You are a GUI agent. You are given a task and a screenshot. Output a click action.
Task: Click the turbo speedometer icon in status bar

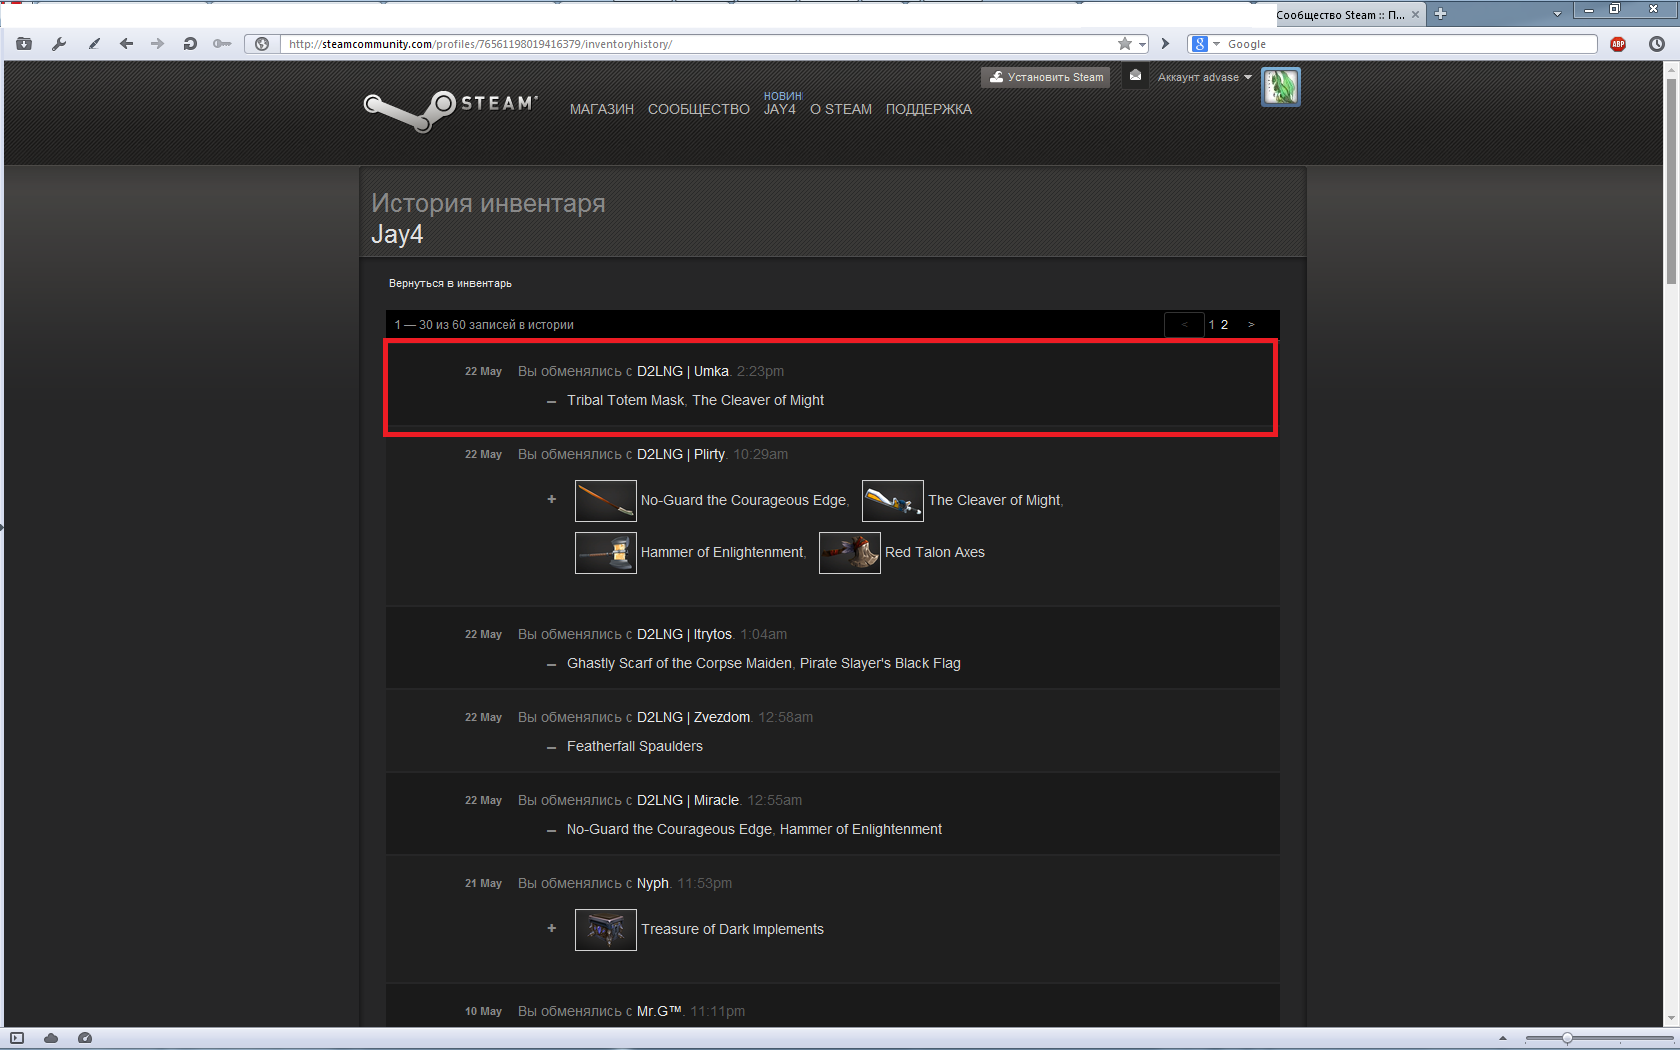coord(85,1038)
